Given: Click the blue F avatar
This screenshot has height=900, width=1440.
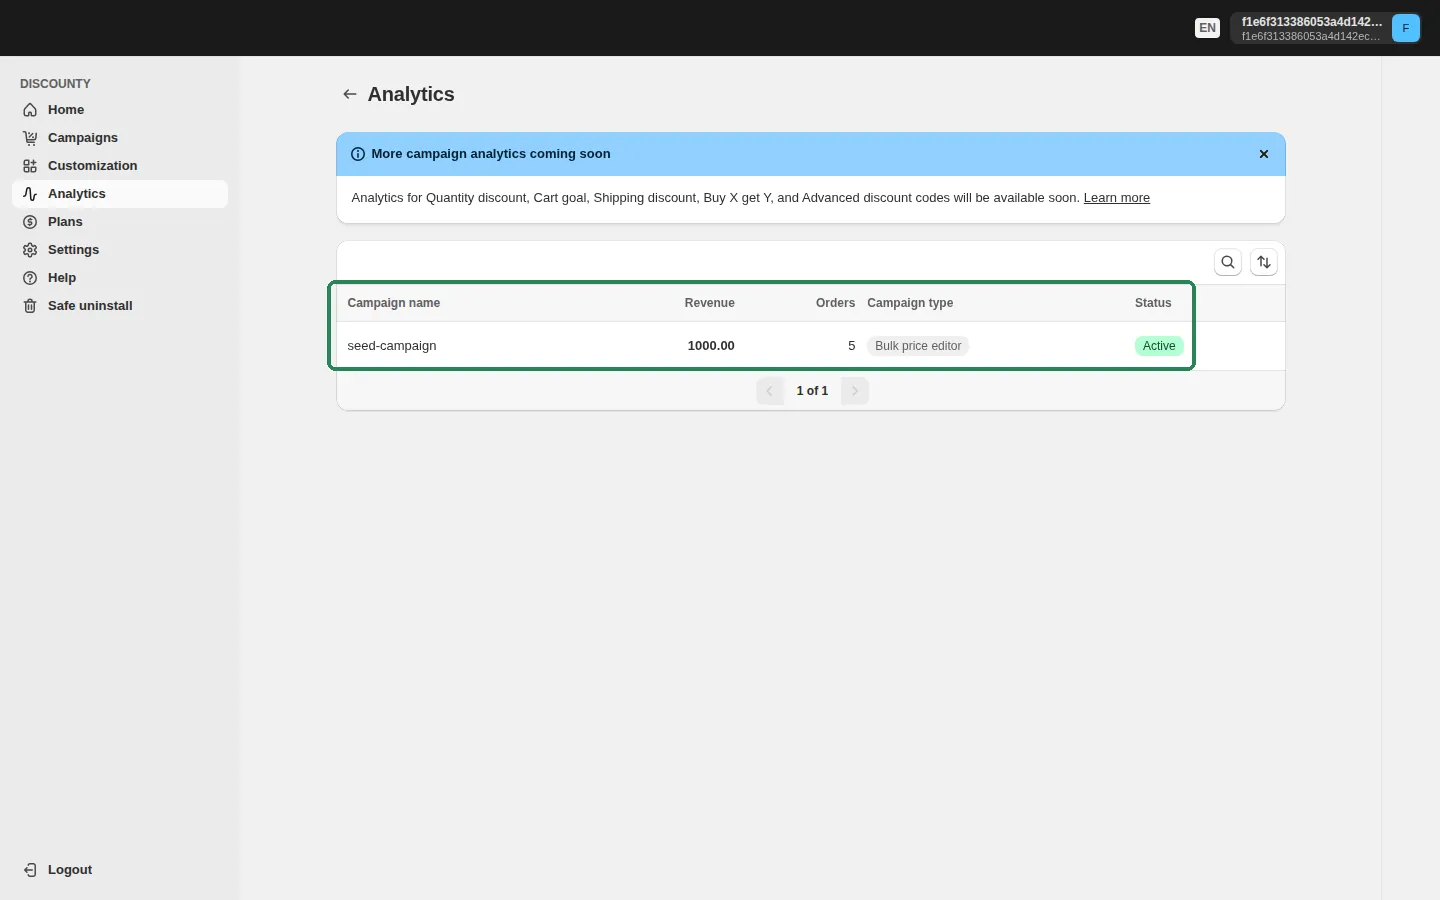Looking at the screenshot, I should tap(1406, 28).
